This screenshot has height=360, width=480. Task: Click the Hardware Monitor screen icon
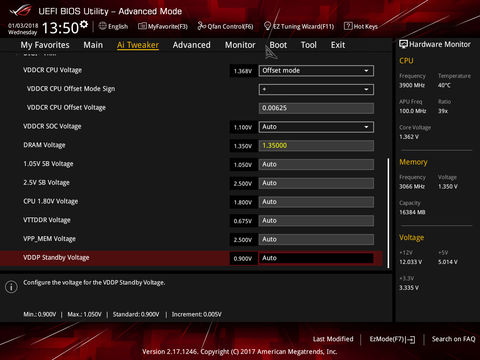[x=403, y=44]
